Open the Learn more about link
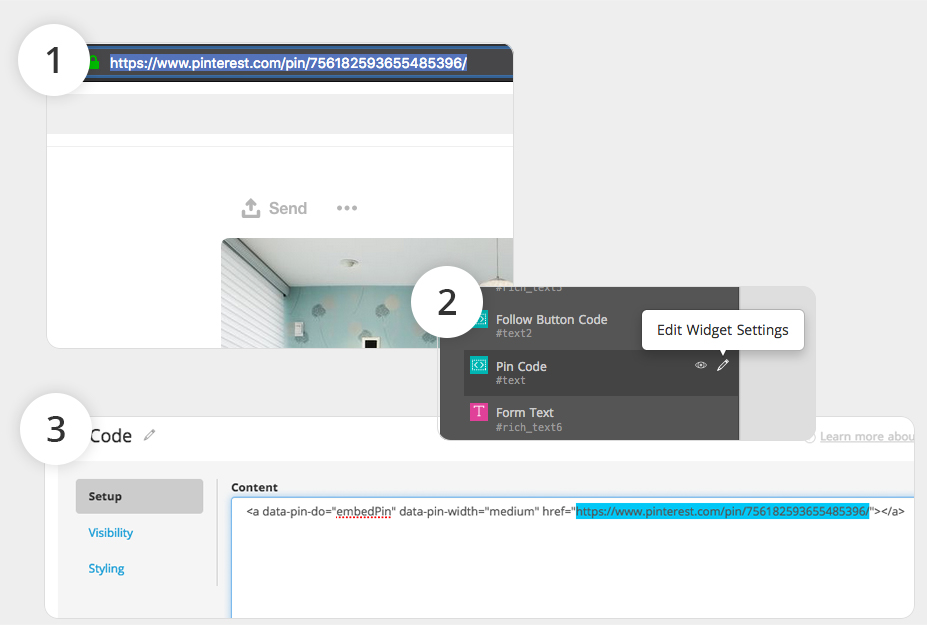Image resolution: width=927 pixels, height=625 pixels. click(x=866, y=436)
